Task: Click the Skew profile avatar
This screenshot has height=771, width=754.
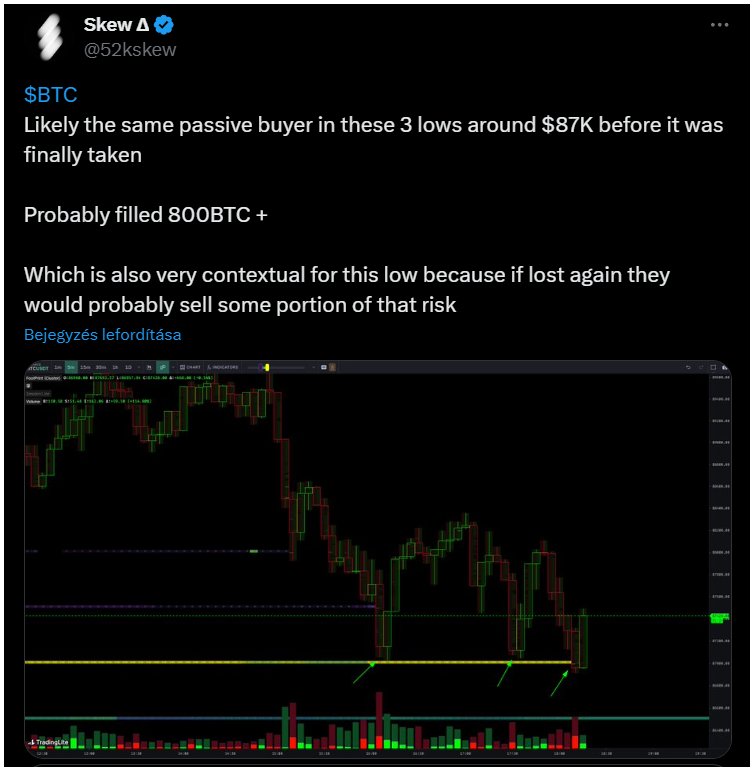Action: pos(51,37)
